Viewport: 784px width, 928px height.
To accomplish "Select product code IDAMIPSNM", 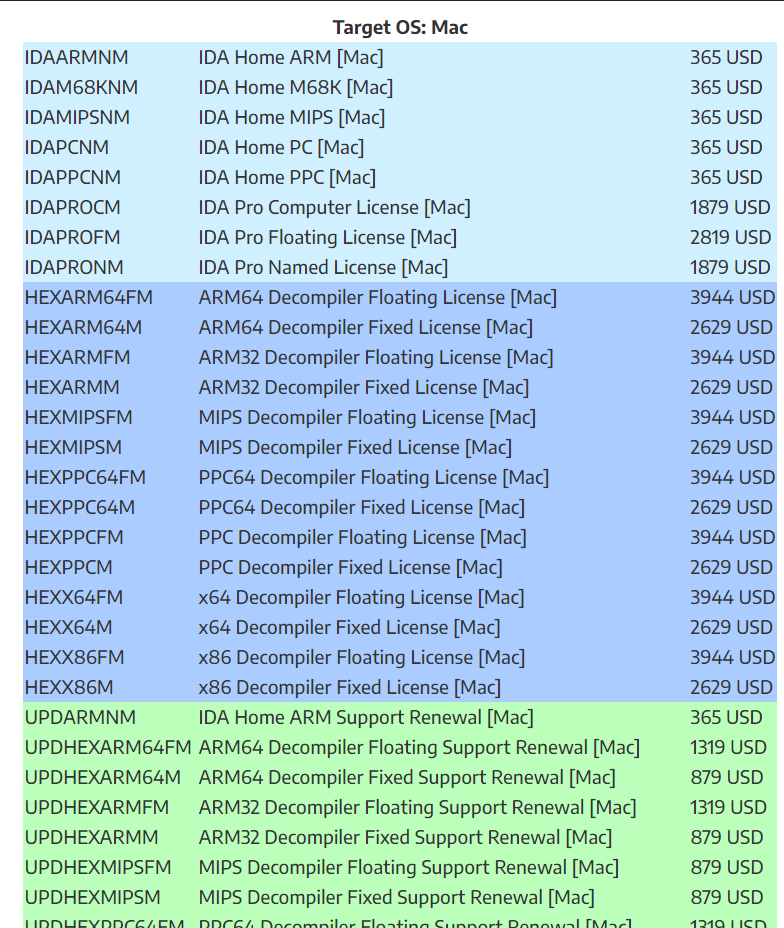I will [x=77, y=117].
